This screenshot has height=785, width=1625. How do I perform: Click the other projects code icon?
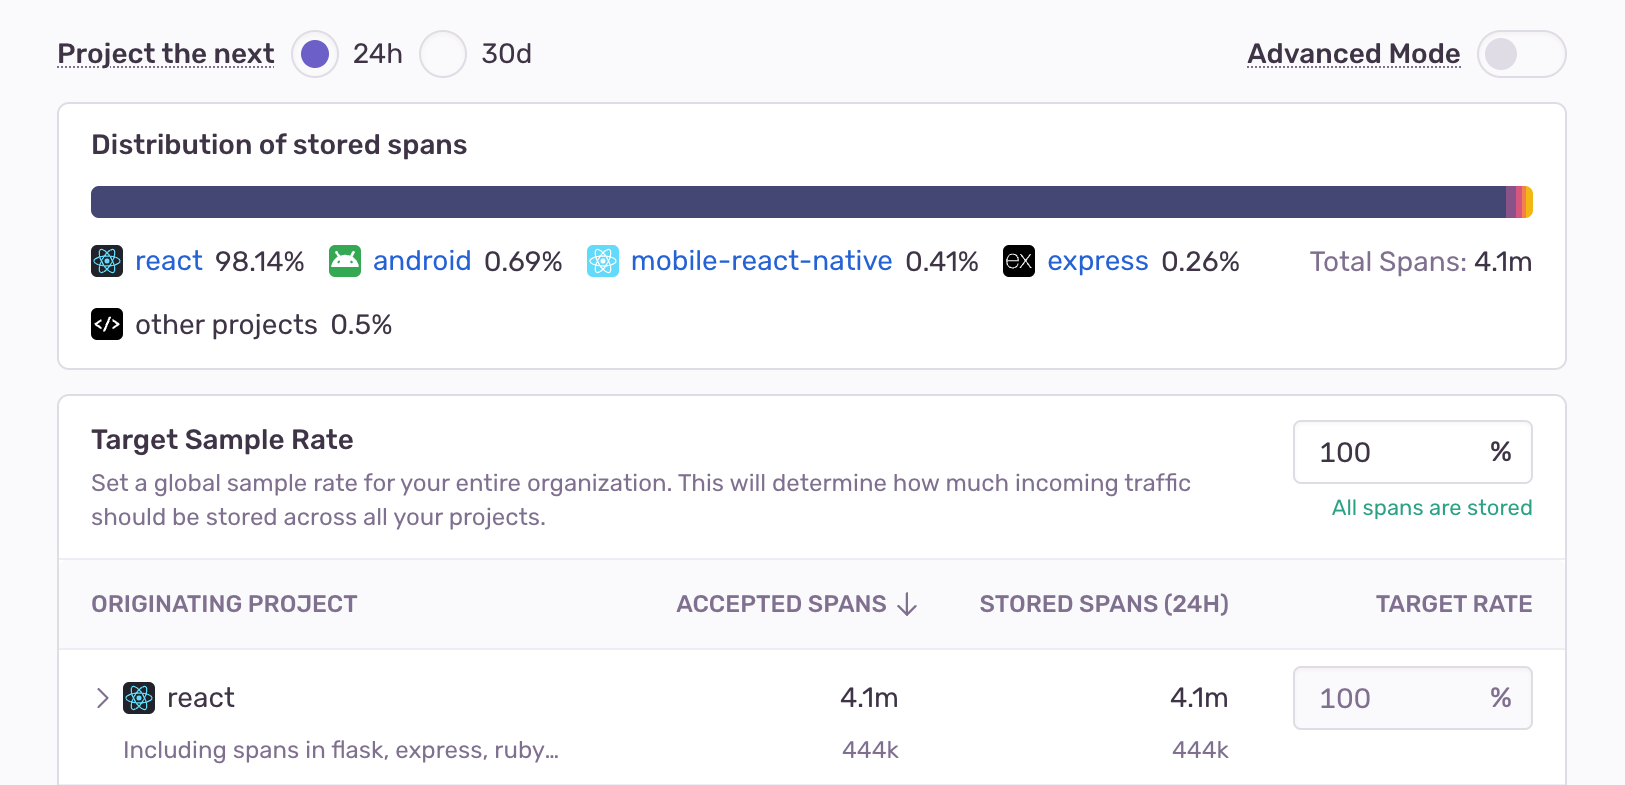(107, 324)
